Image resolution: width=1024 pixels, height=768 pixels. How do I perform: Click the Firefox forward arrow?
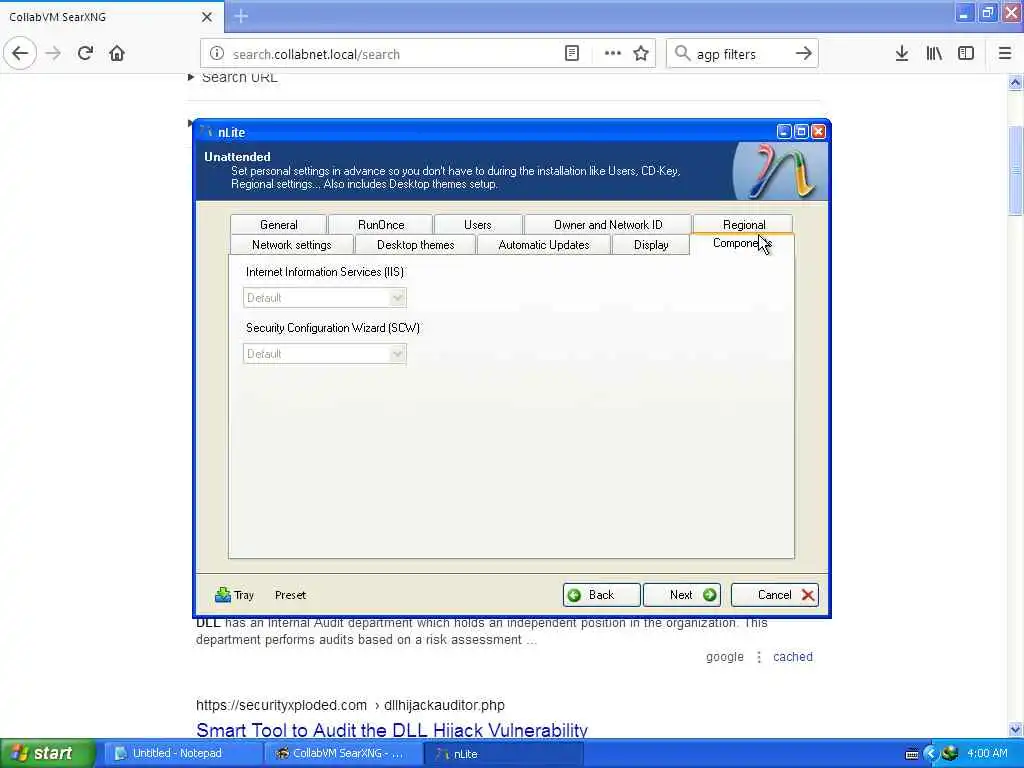point(54,54)
